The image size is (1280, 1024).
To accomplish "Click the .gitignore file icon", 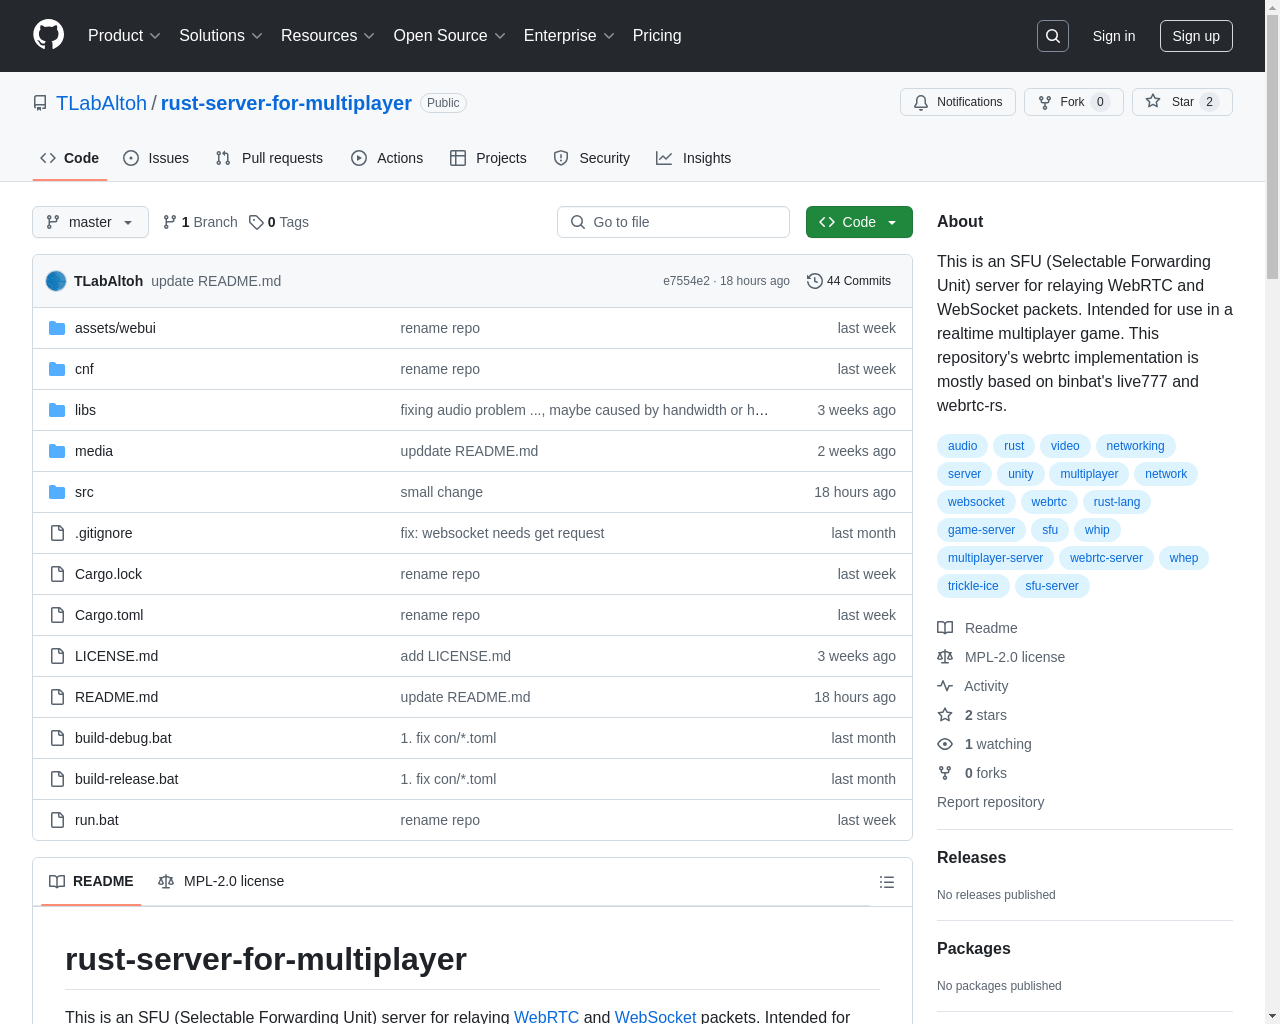I will point(57,533).
